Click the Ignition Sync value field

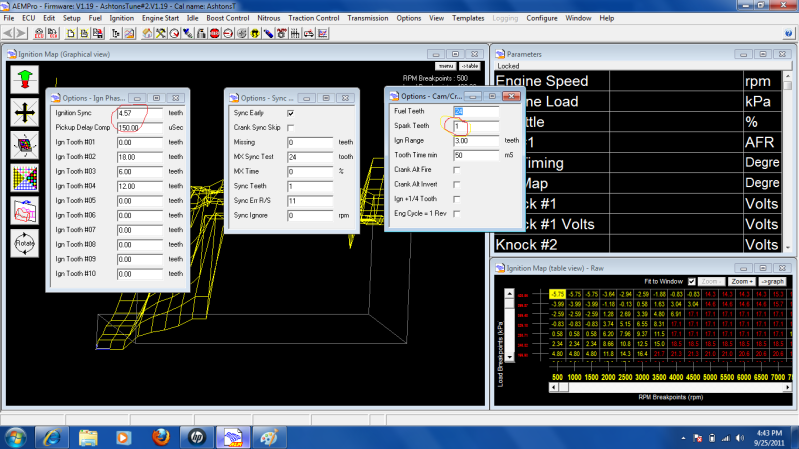point(139,113)
